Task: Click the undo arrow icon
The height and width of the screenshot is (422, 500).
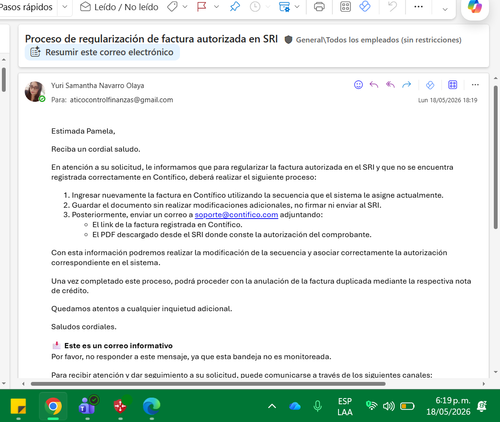Action: coord(393,7)
